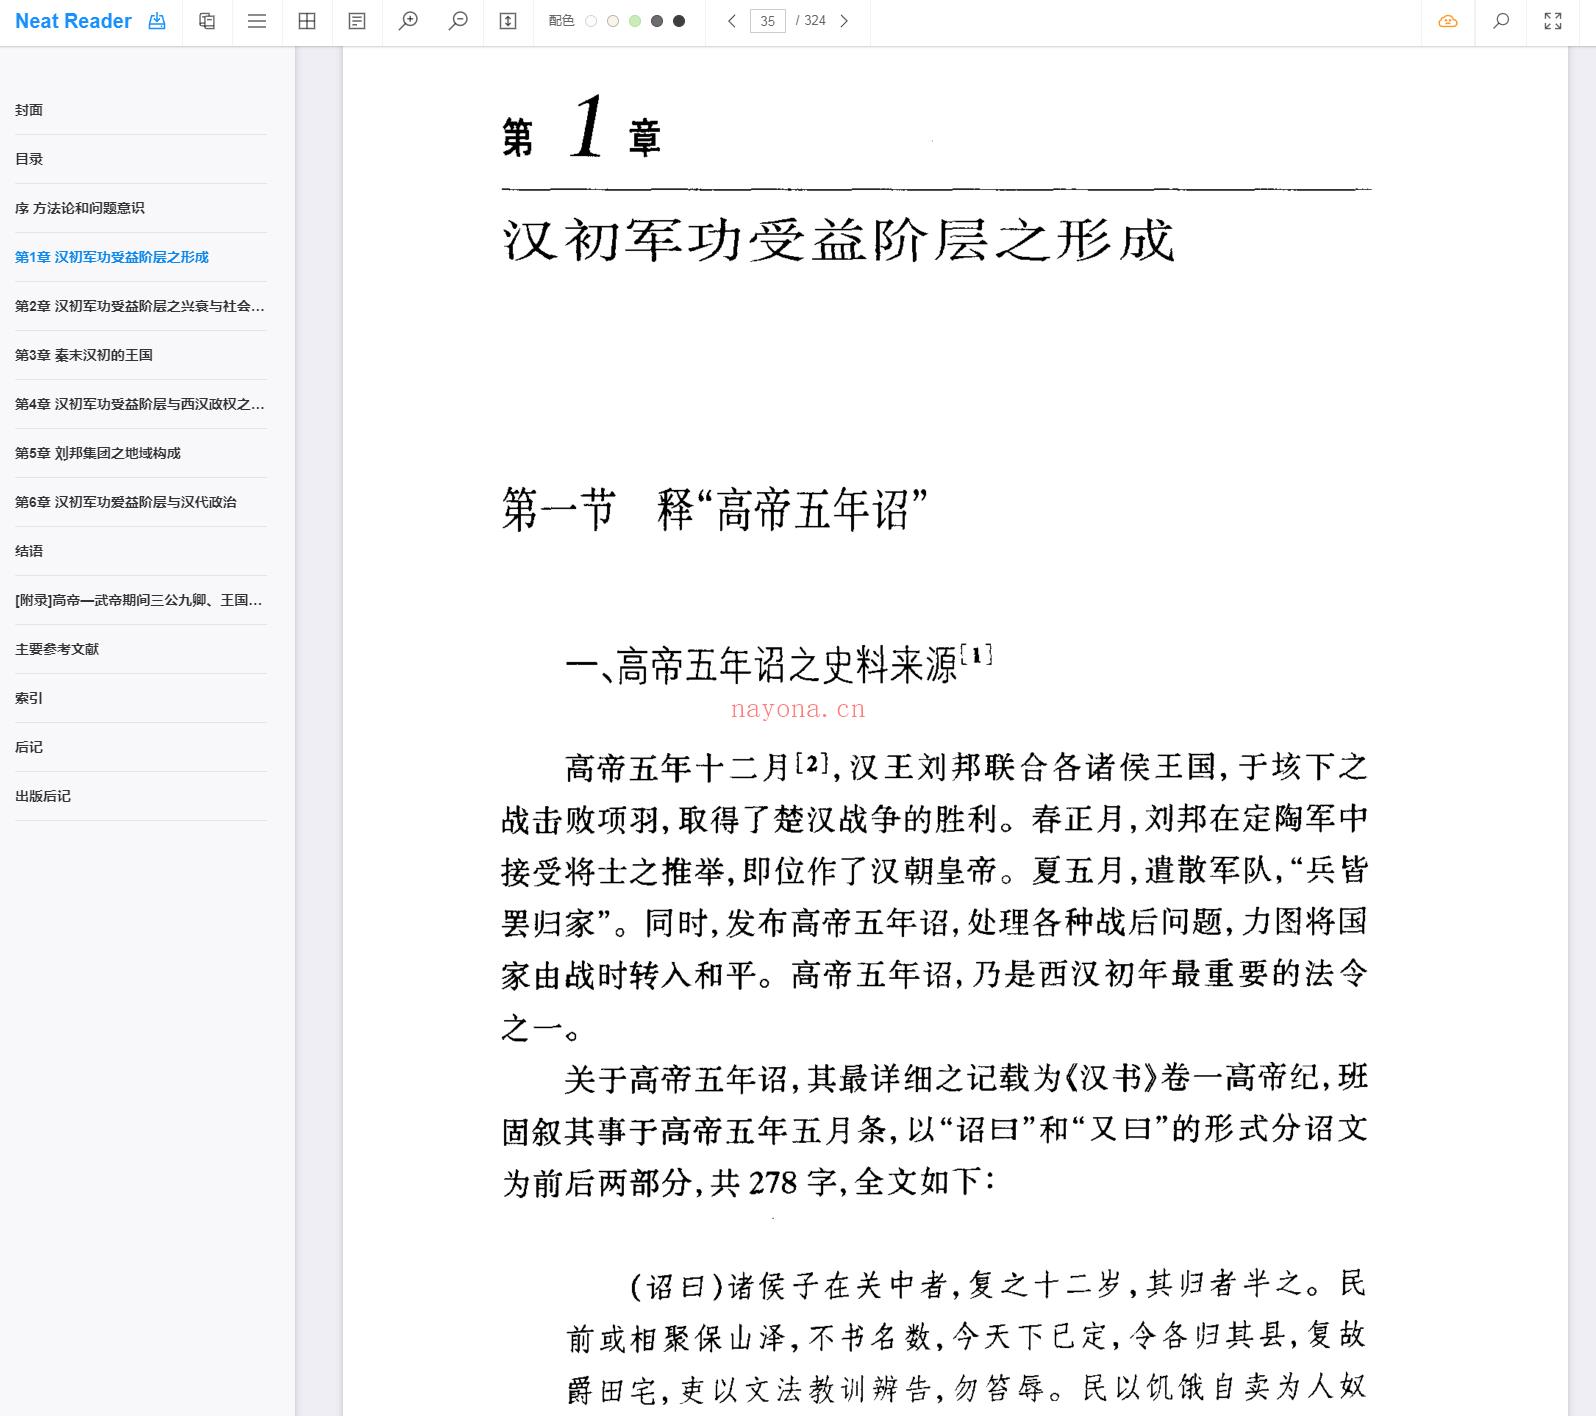1596x1416 pixels.
Task: Click footnote marker [2] after 十二月
Action: point(812,763)
